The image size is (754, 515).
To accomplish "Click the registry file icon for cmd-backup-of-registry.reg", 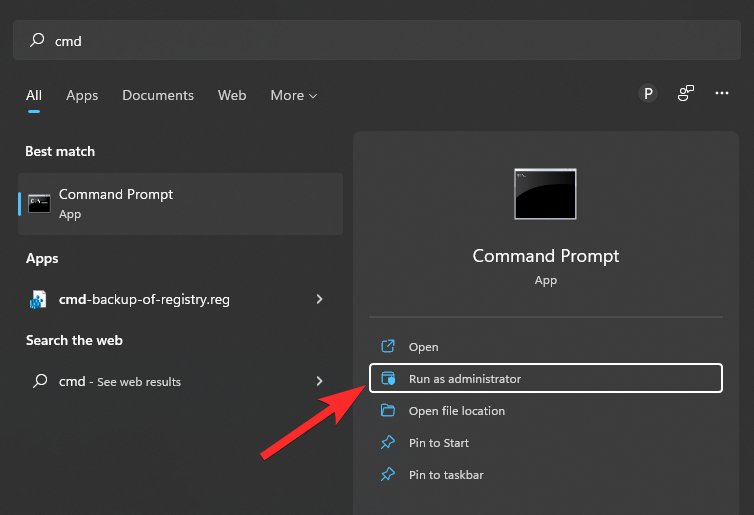I will tap(39, 299).
